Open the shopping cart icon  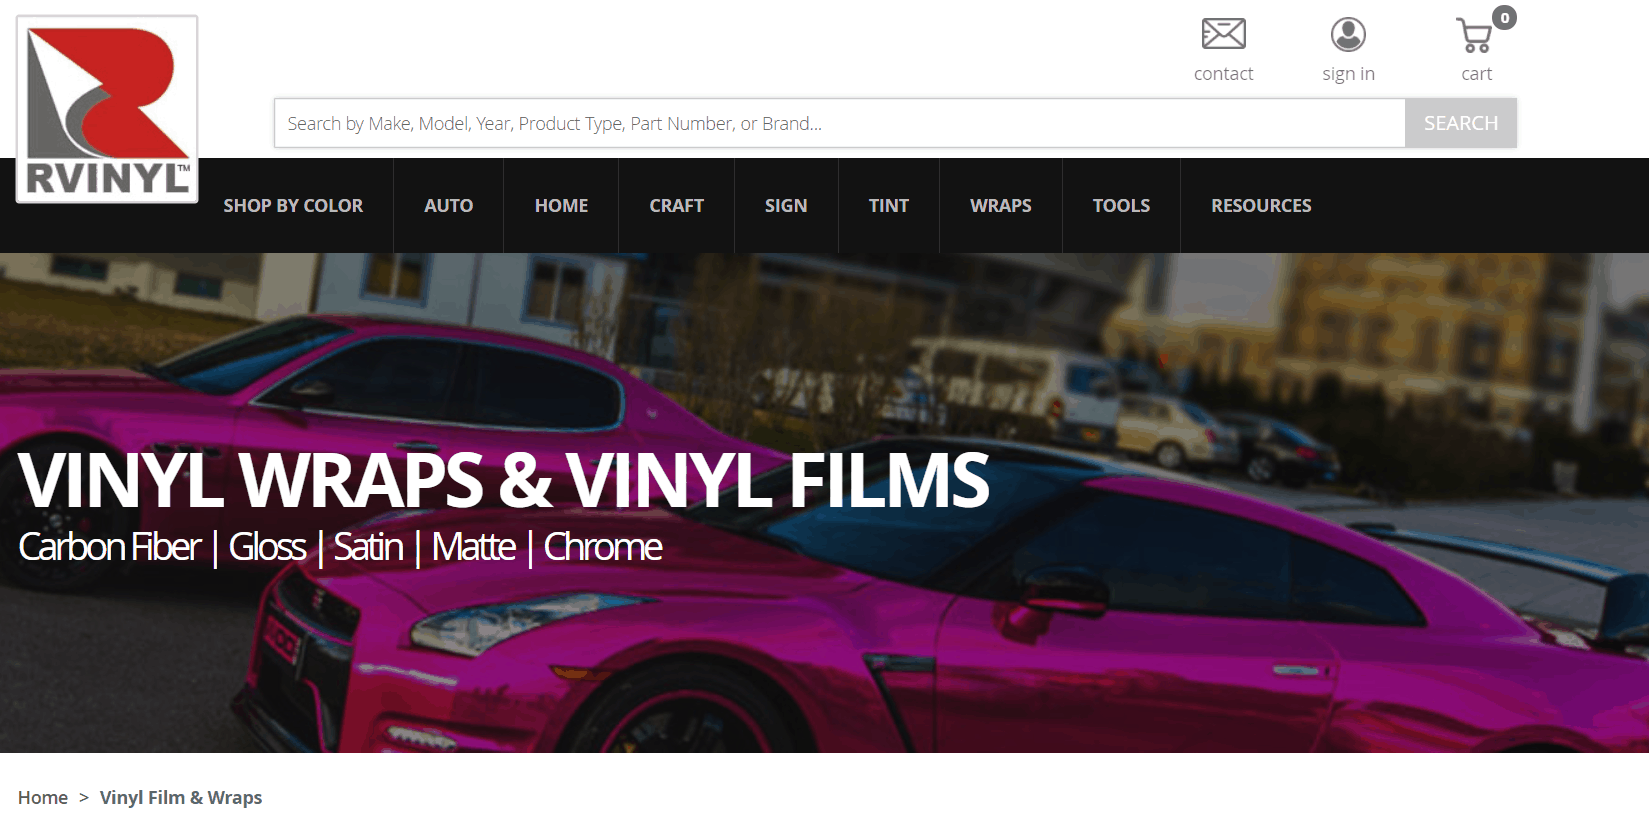1474,36
